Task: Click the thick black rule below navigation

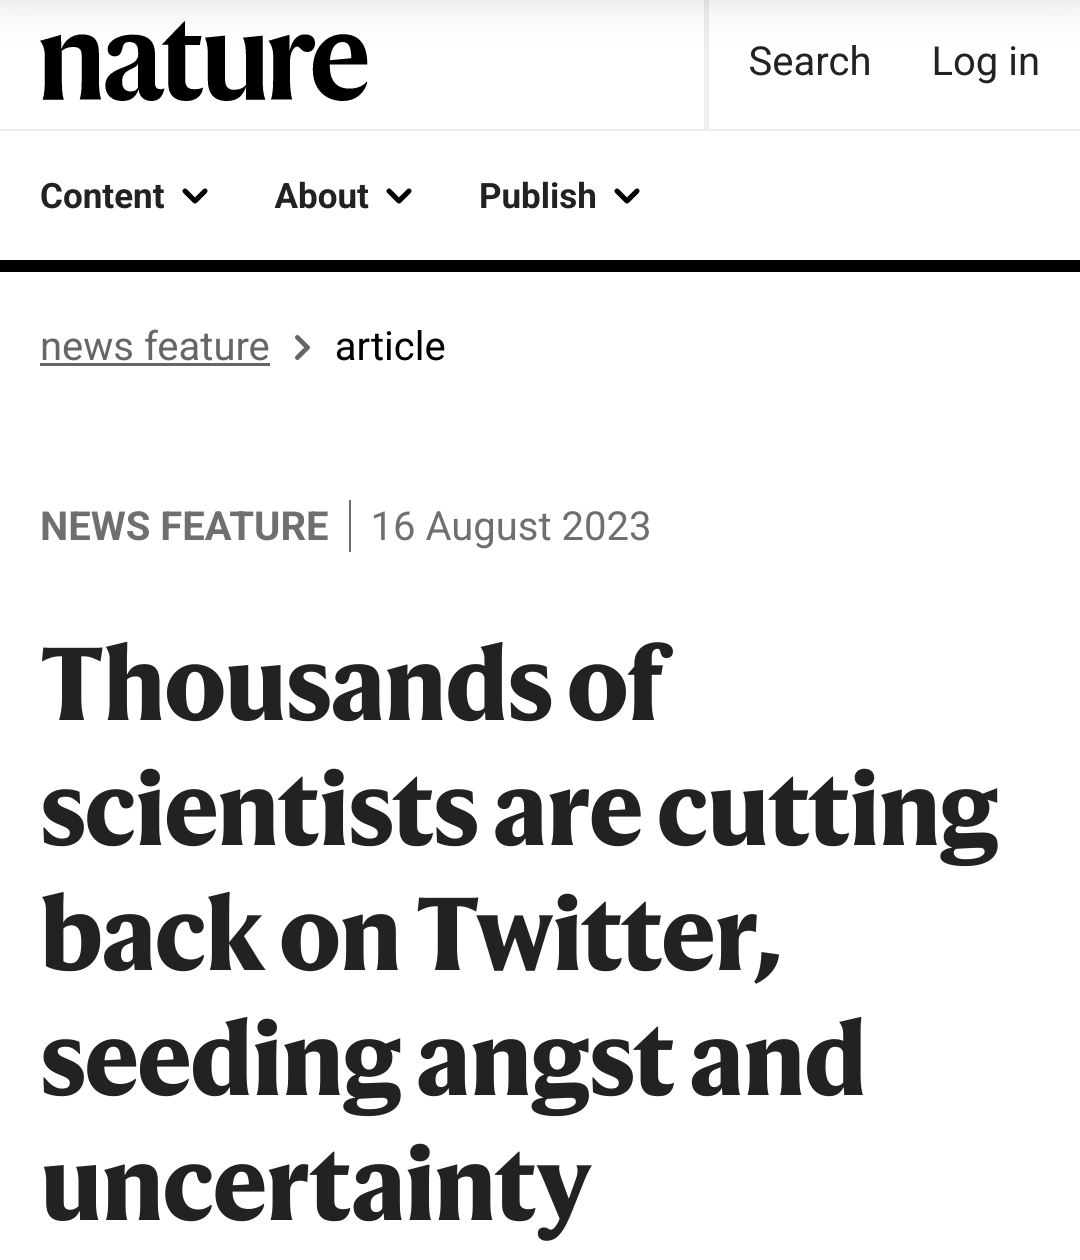Action: 540,266
